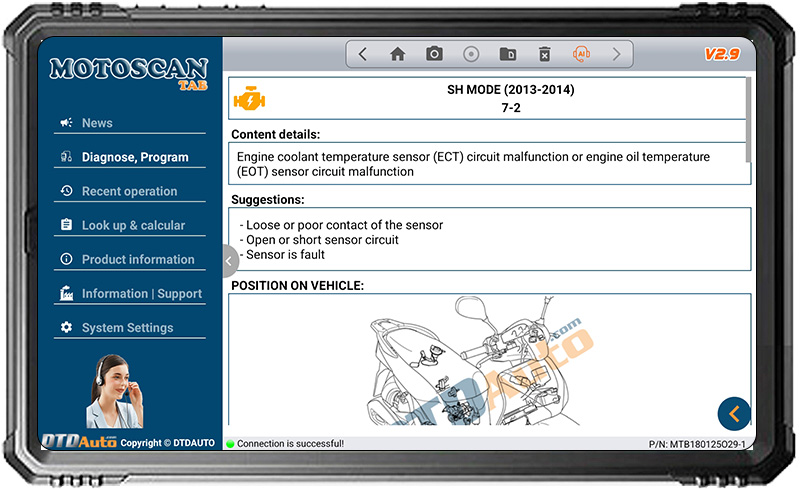Click the Recent operation history icon
The width and height of the screenshot is (800, 489).
pos(66,190)
